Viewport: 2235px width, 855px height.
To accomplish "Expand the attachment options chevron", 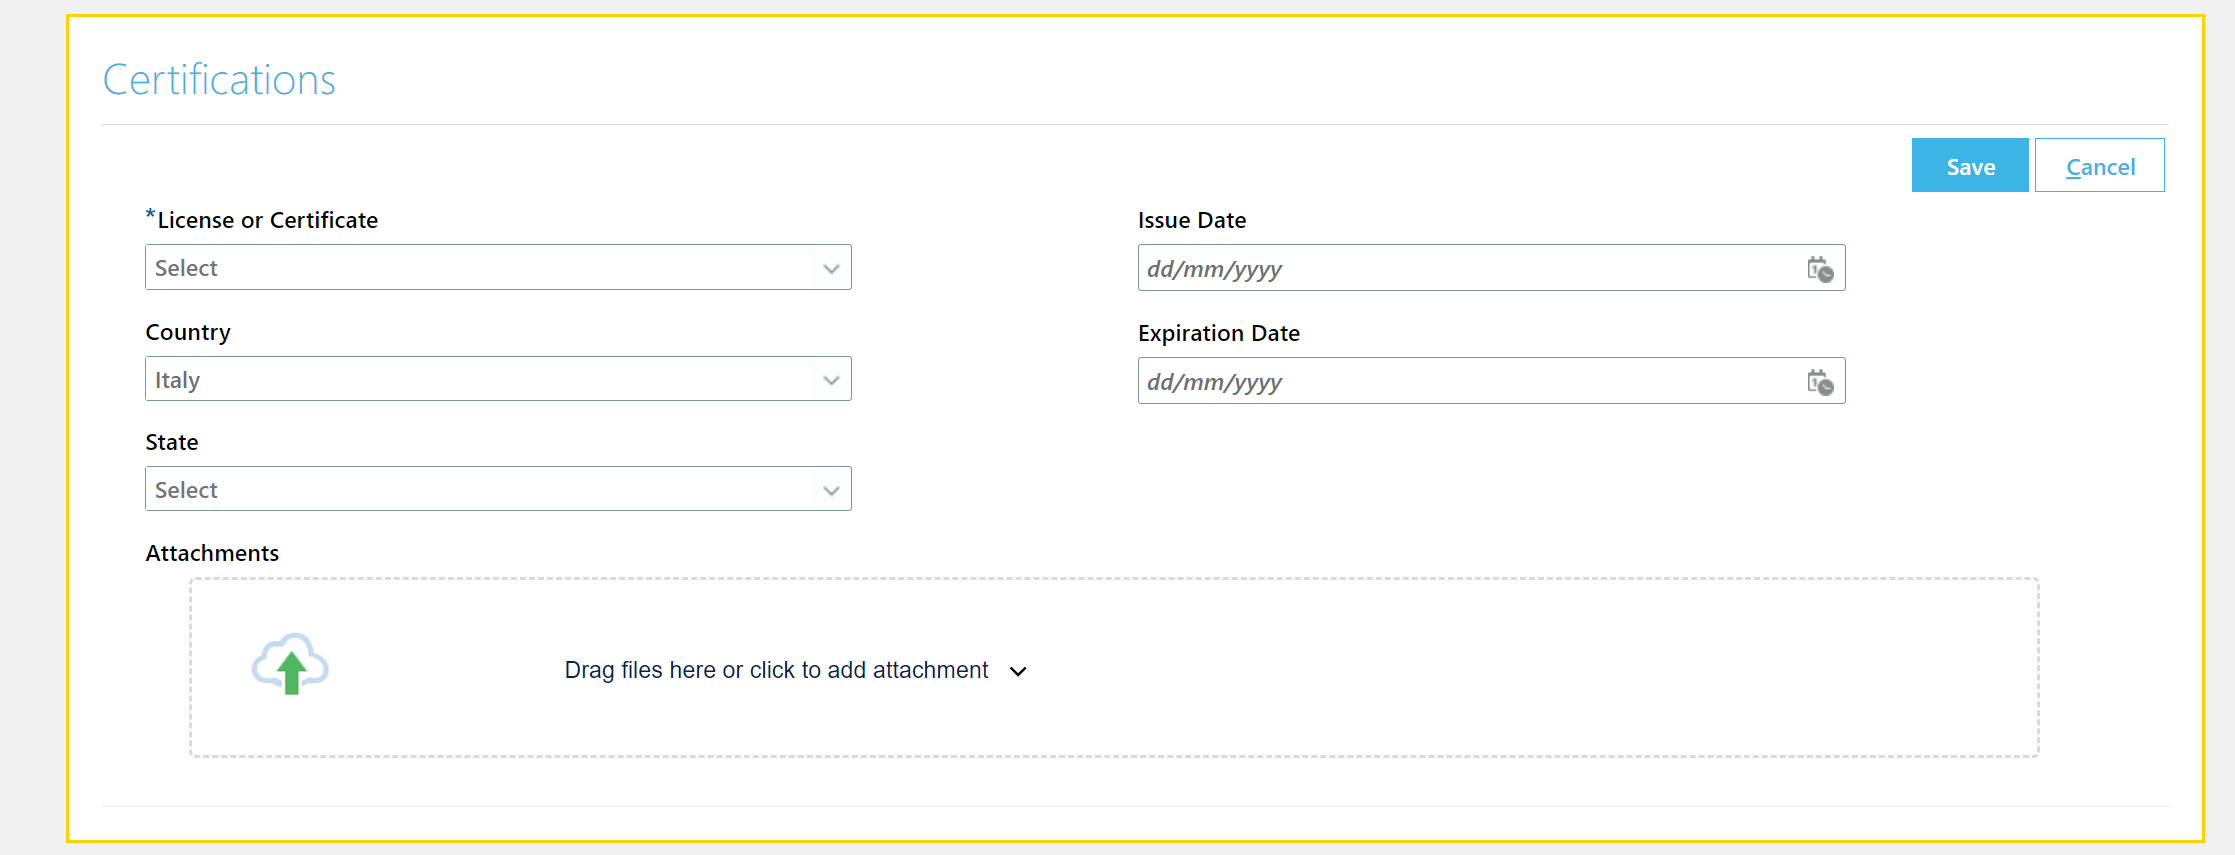I will (1018, 671).
